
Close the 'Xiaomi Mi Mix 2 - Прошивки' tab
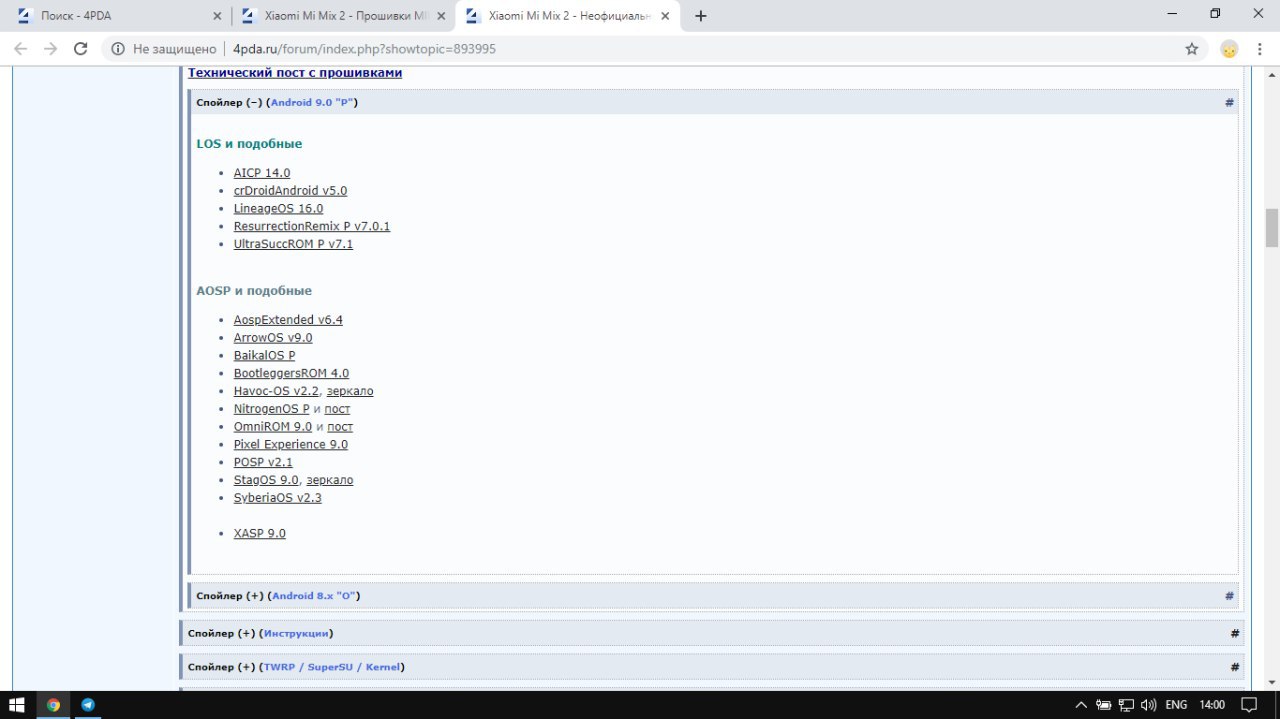[441, 16]
